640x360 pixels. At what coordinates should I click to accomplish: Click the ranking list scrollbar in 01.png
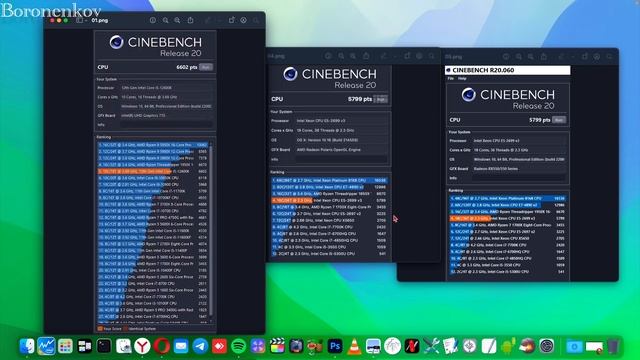coord(211,231)
